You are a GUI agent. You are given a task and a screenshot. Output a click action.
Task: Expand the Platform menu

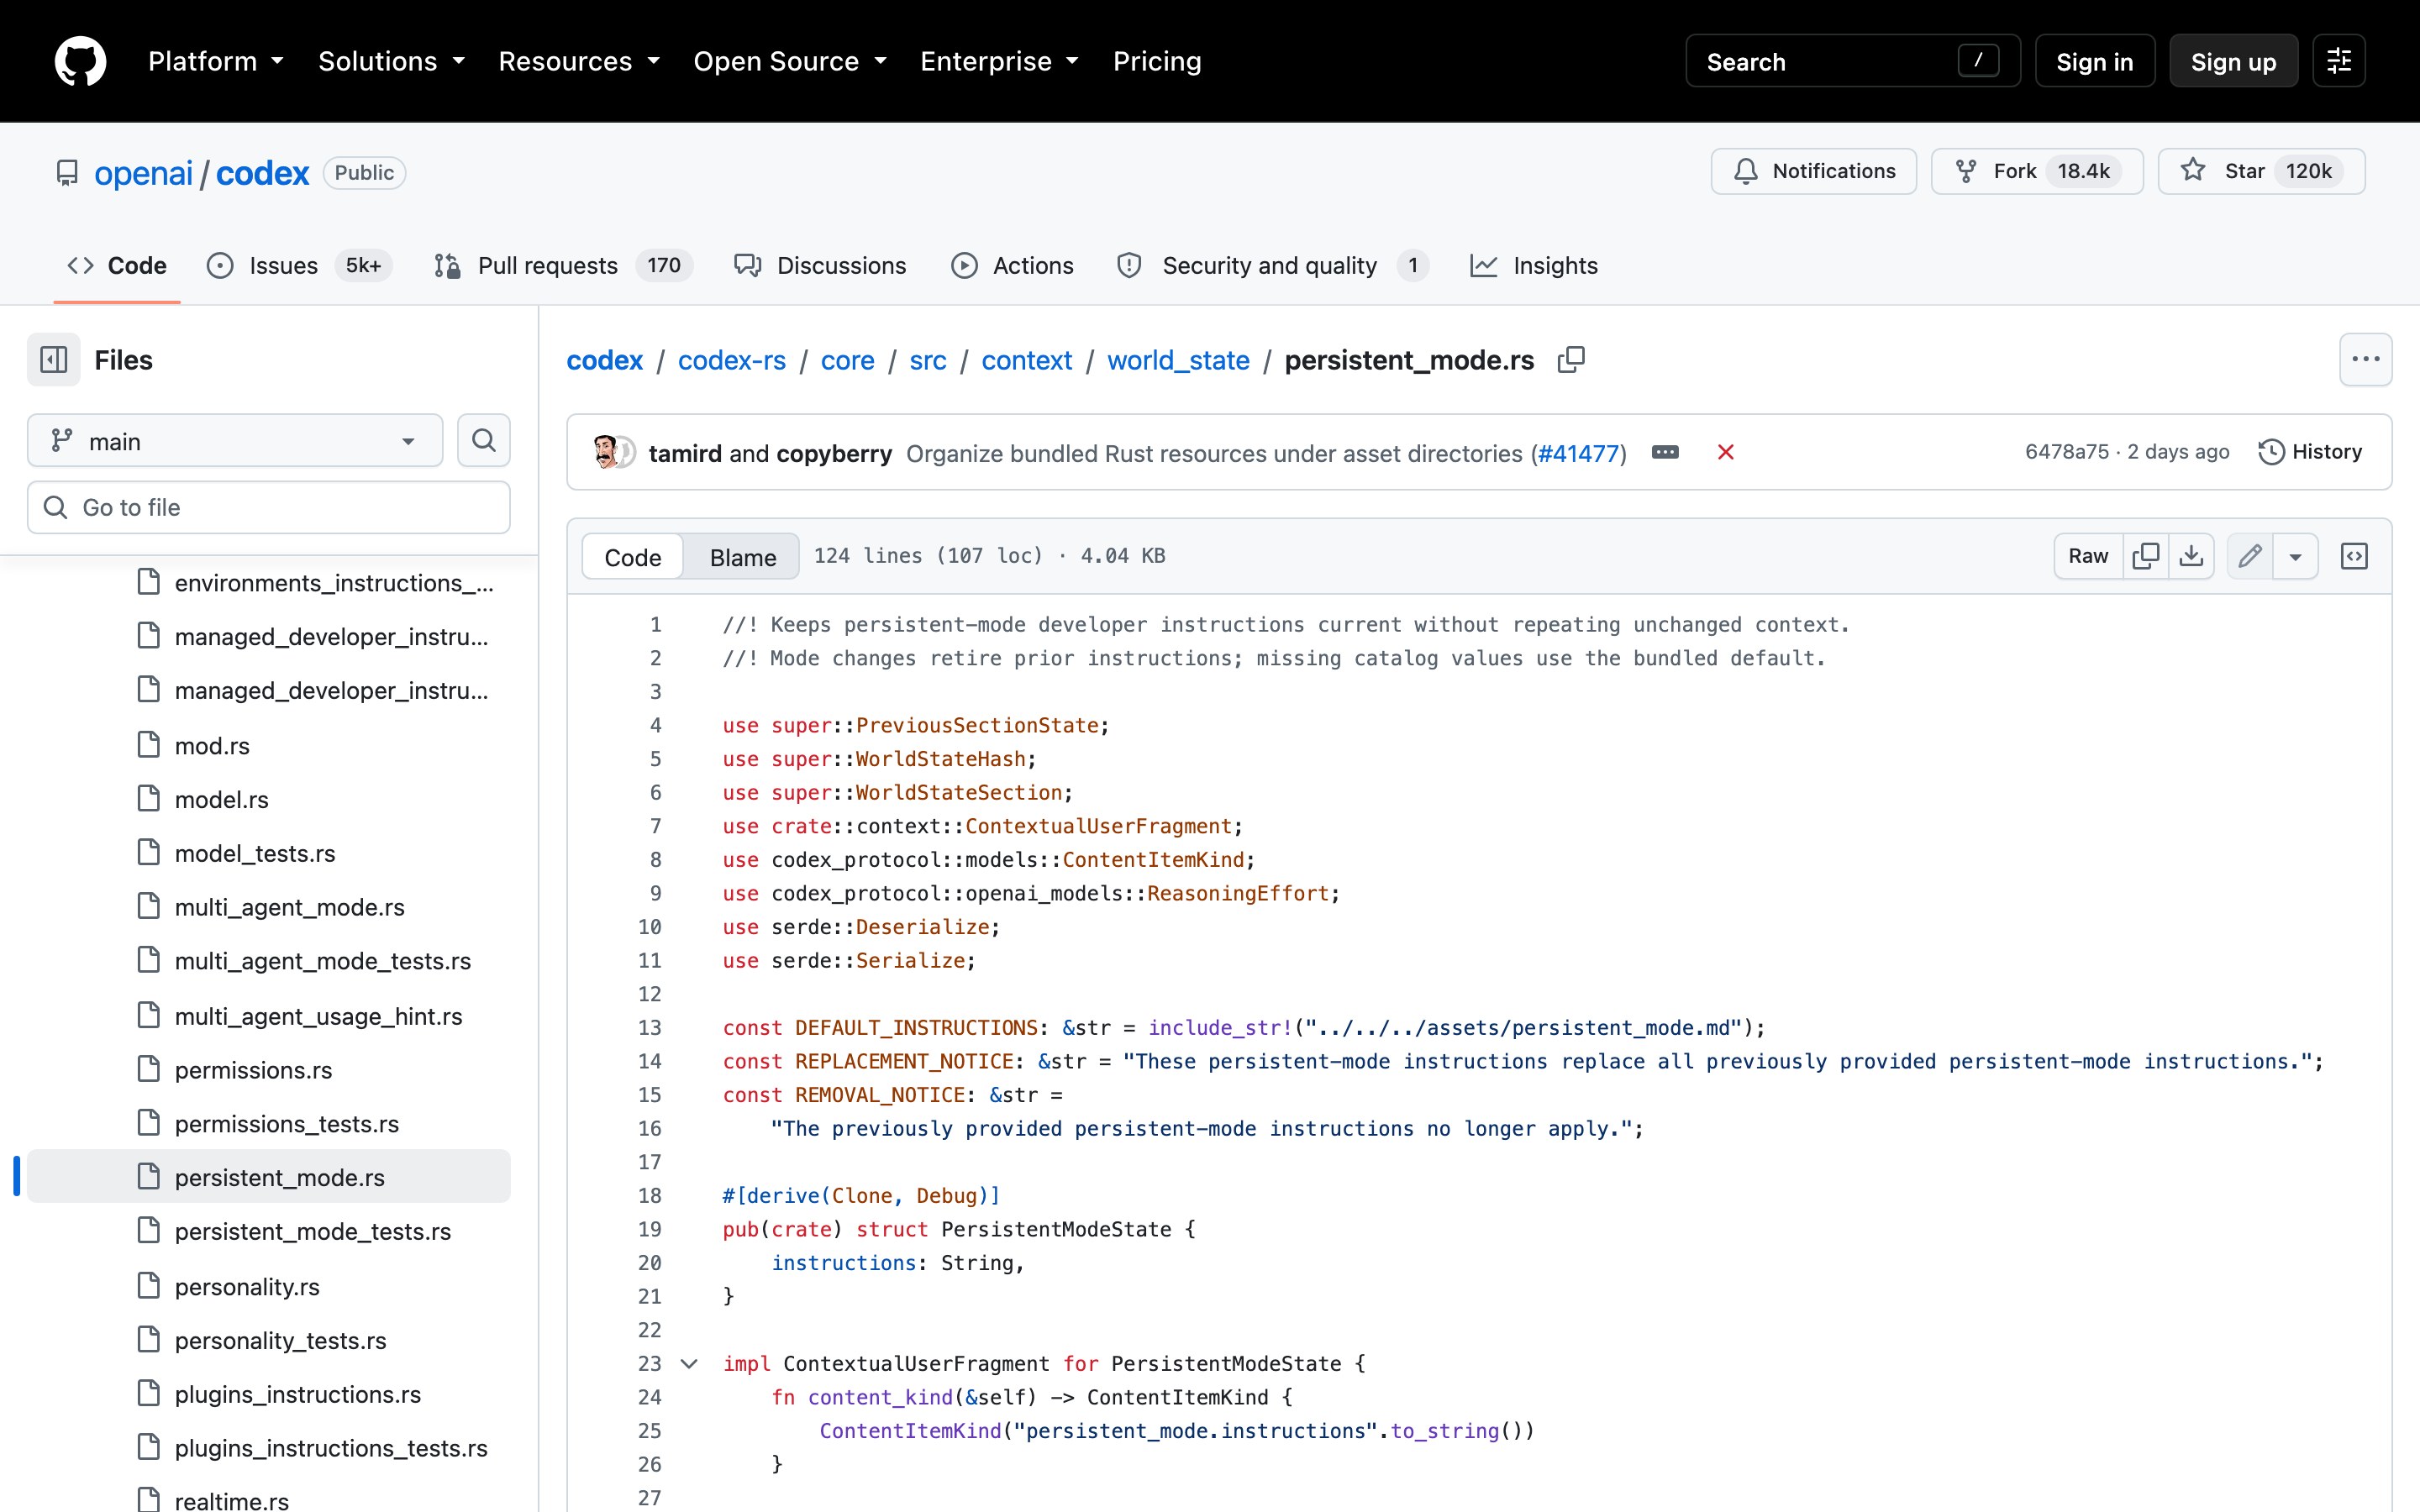tap(216, 61)
